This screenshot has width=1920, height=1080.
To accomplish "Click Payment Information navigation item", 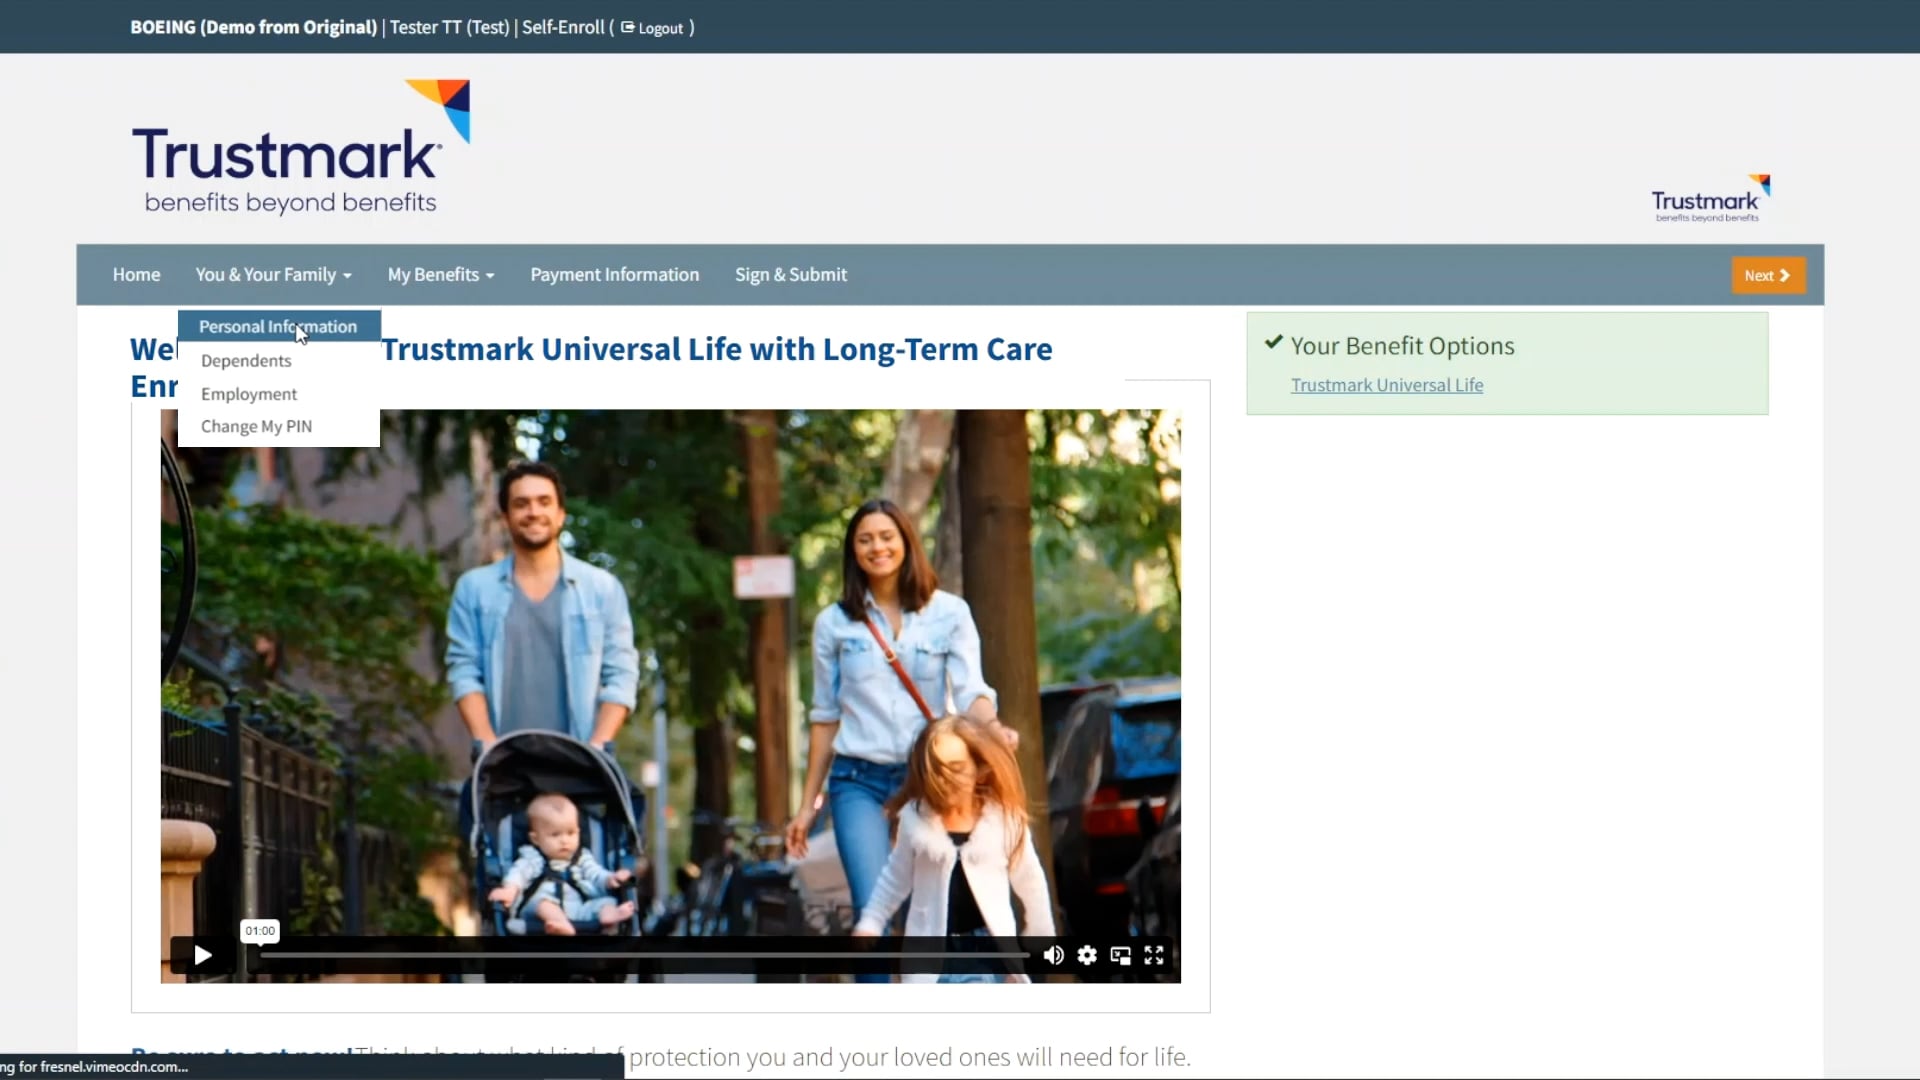I will [616, 273].
